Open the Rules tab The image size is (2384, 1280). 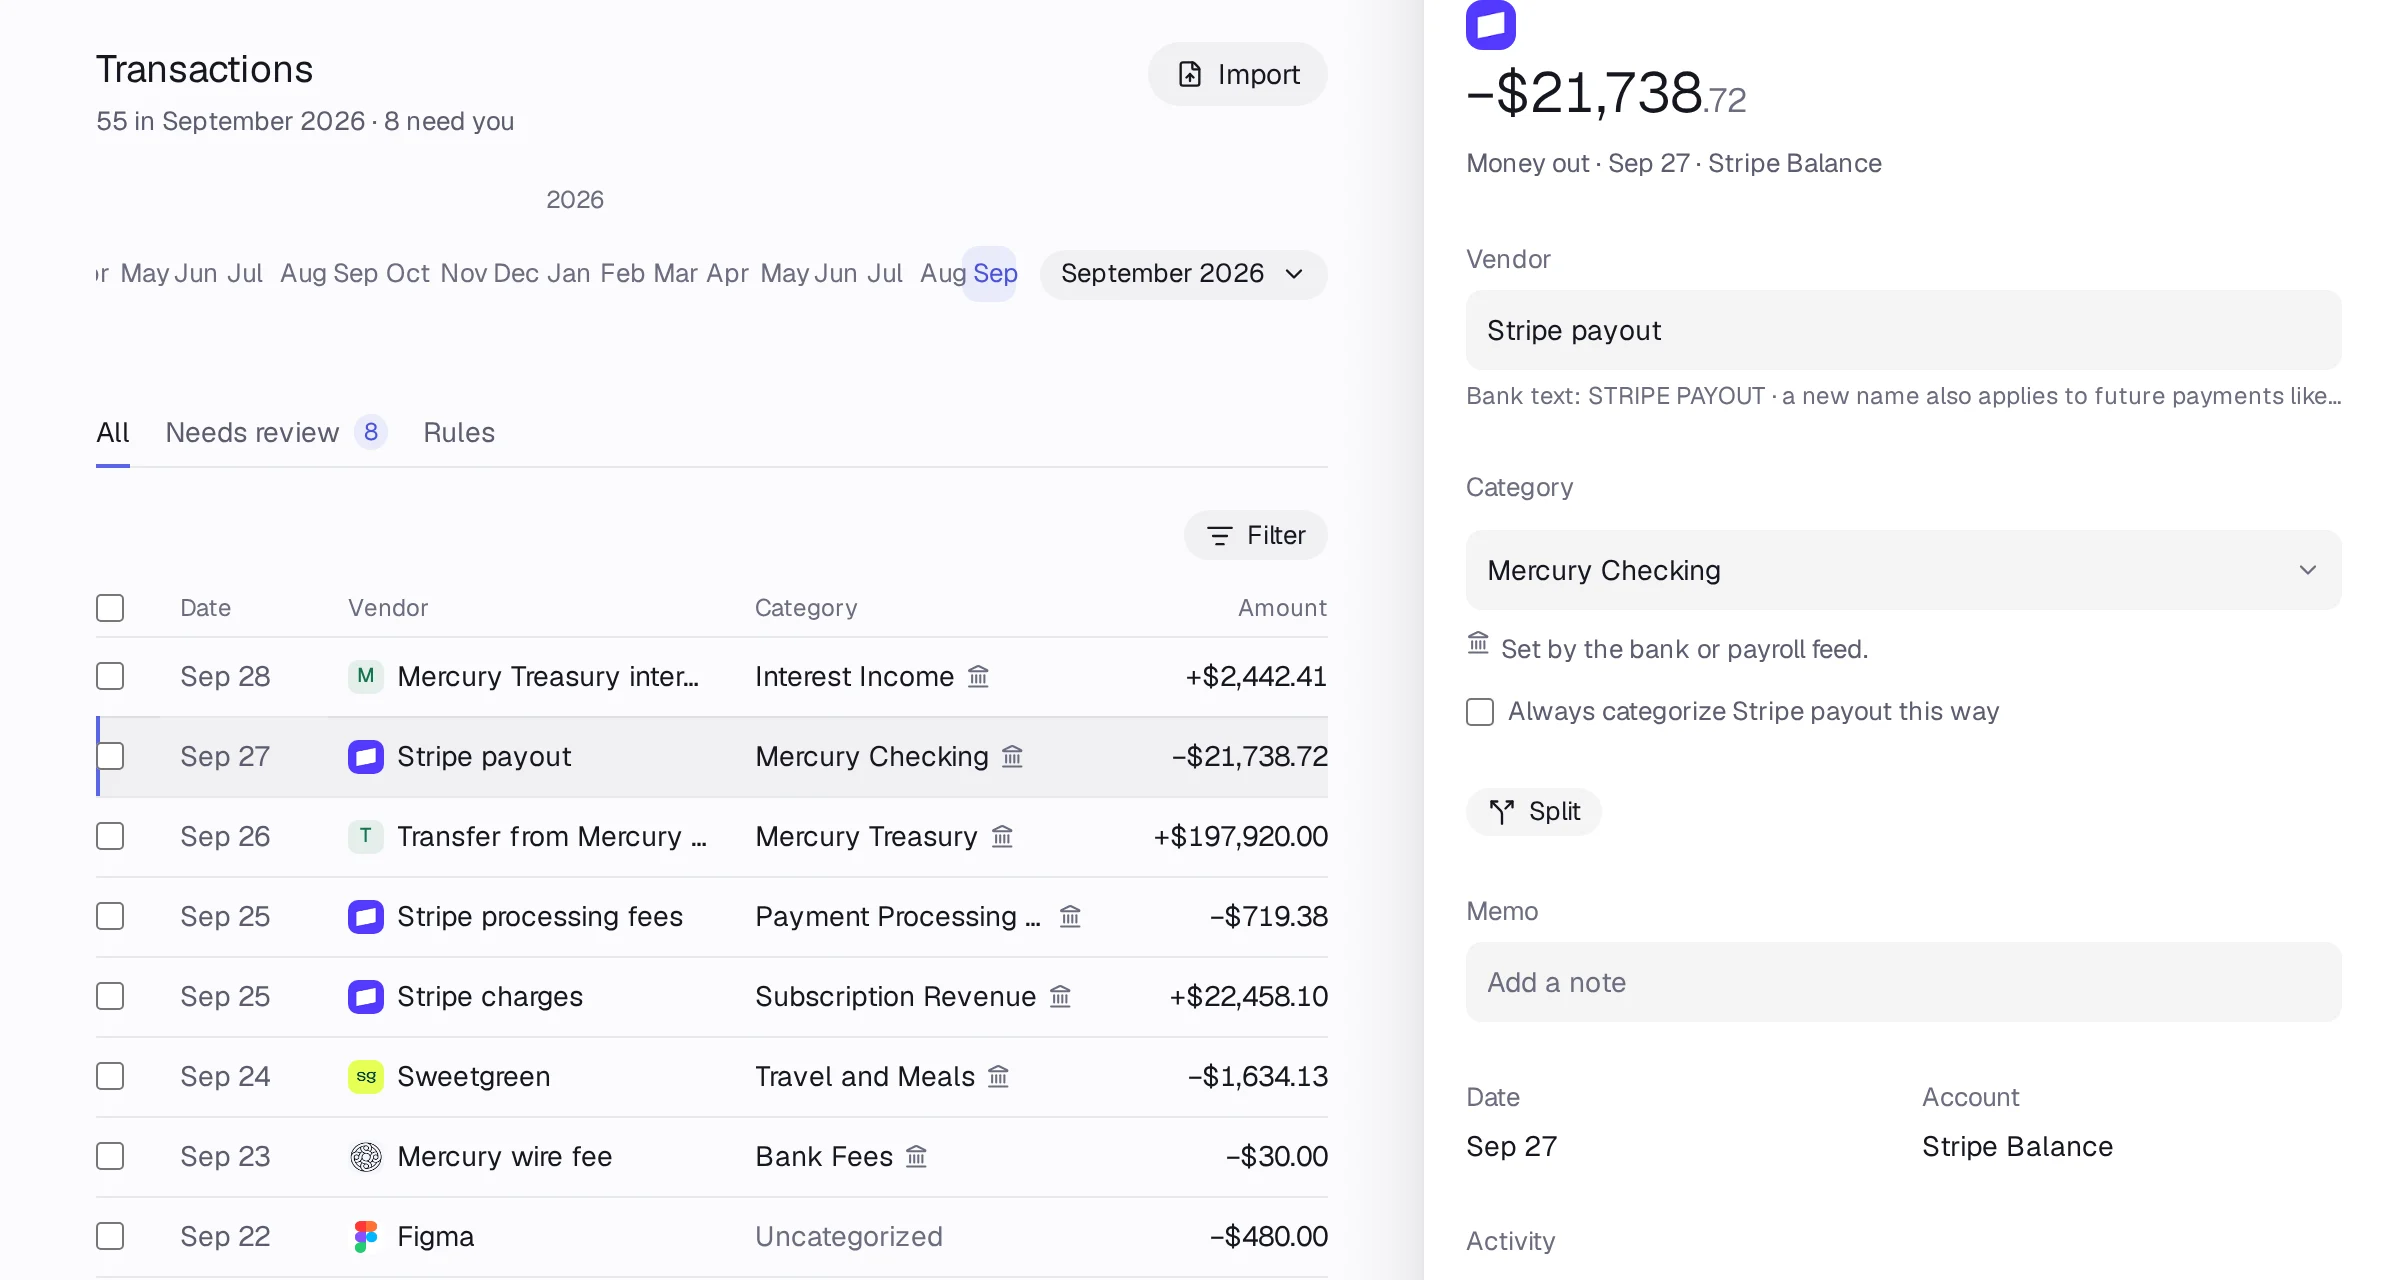[459, 432]
